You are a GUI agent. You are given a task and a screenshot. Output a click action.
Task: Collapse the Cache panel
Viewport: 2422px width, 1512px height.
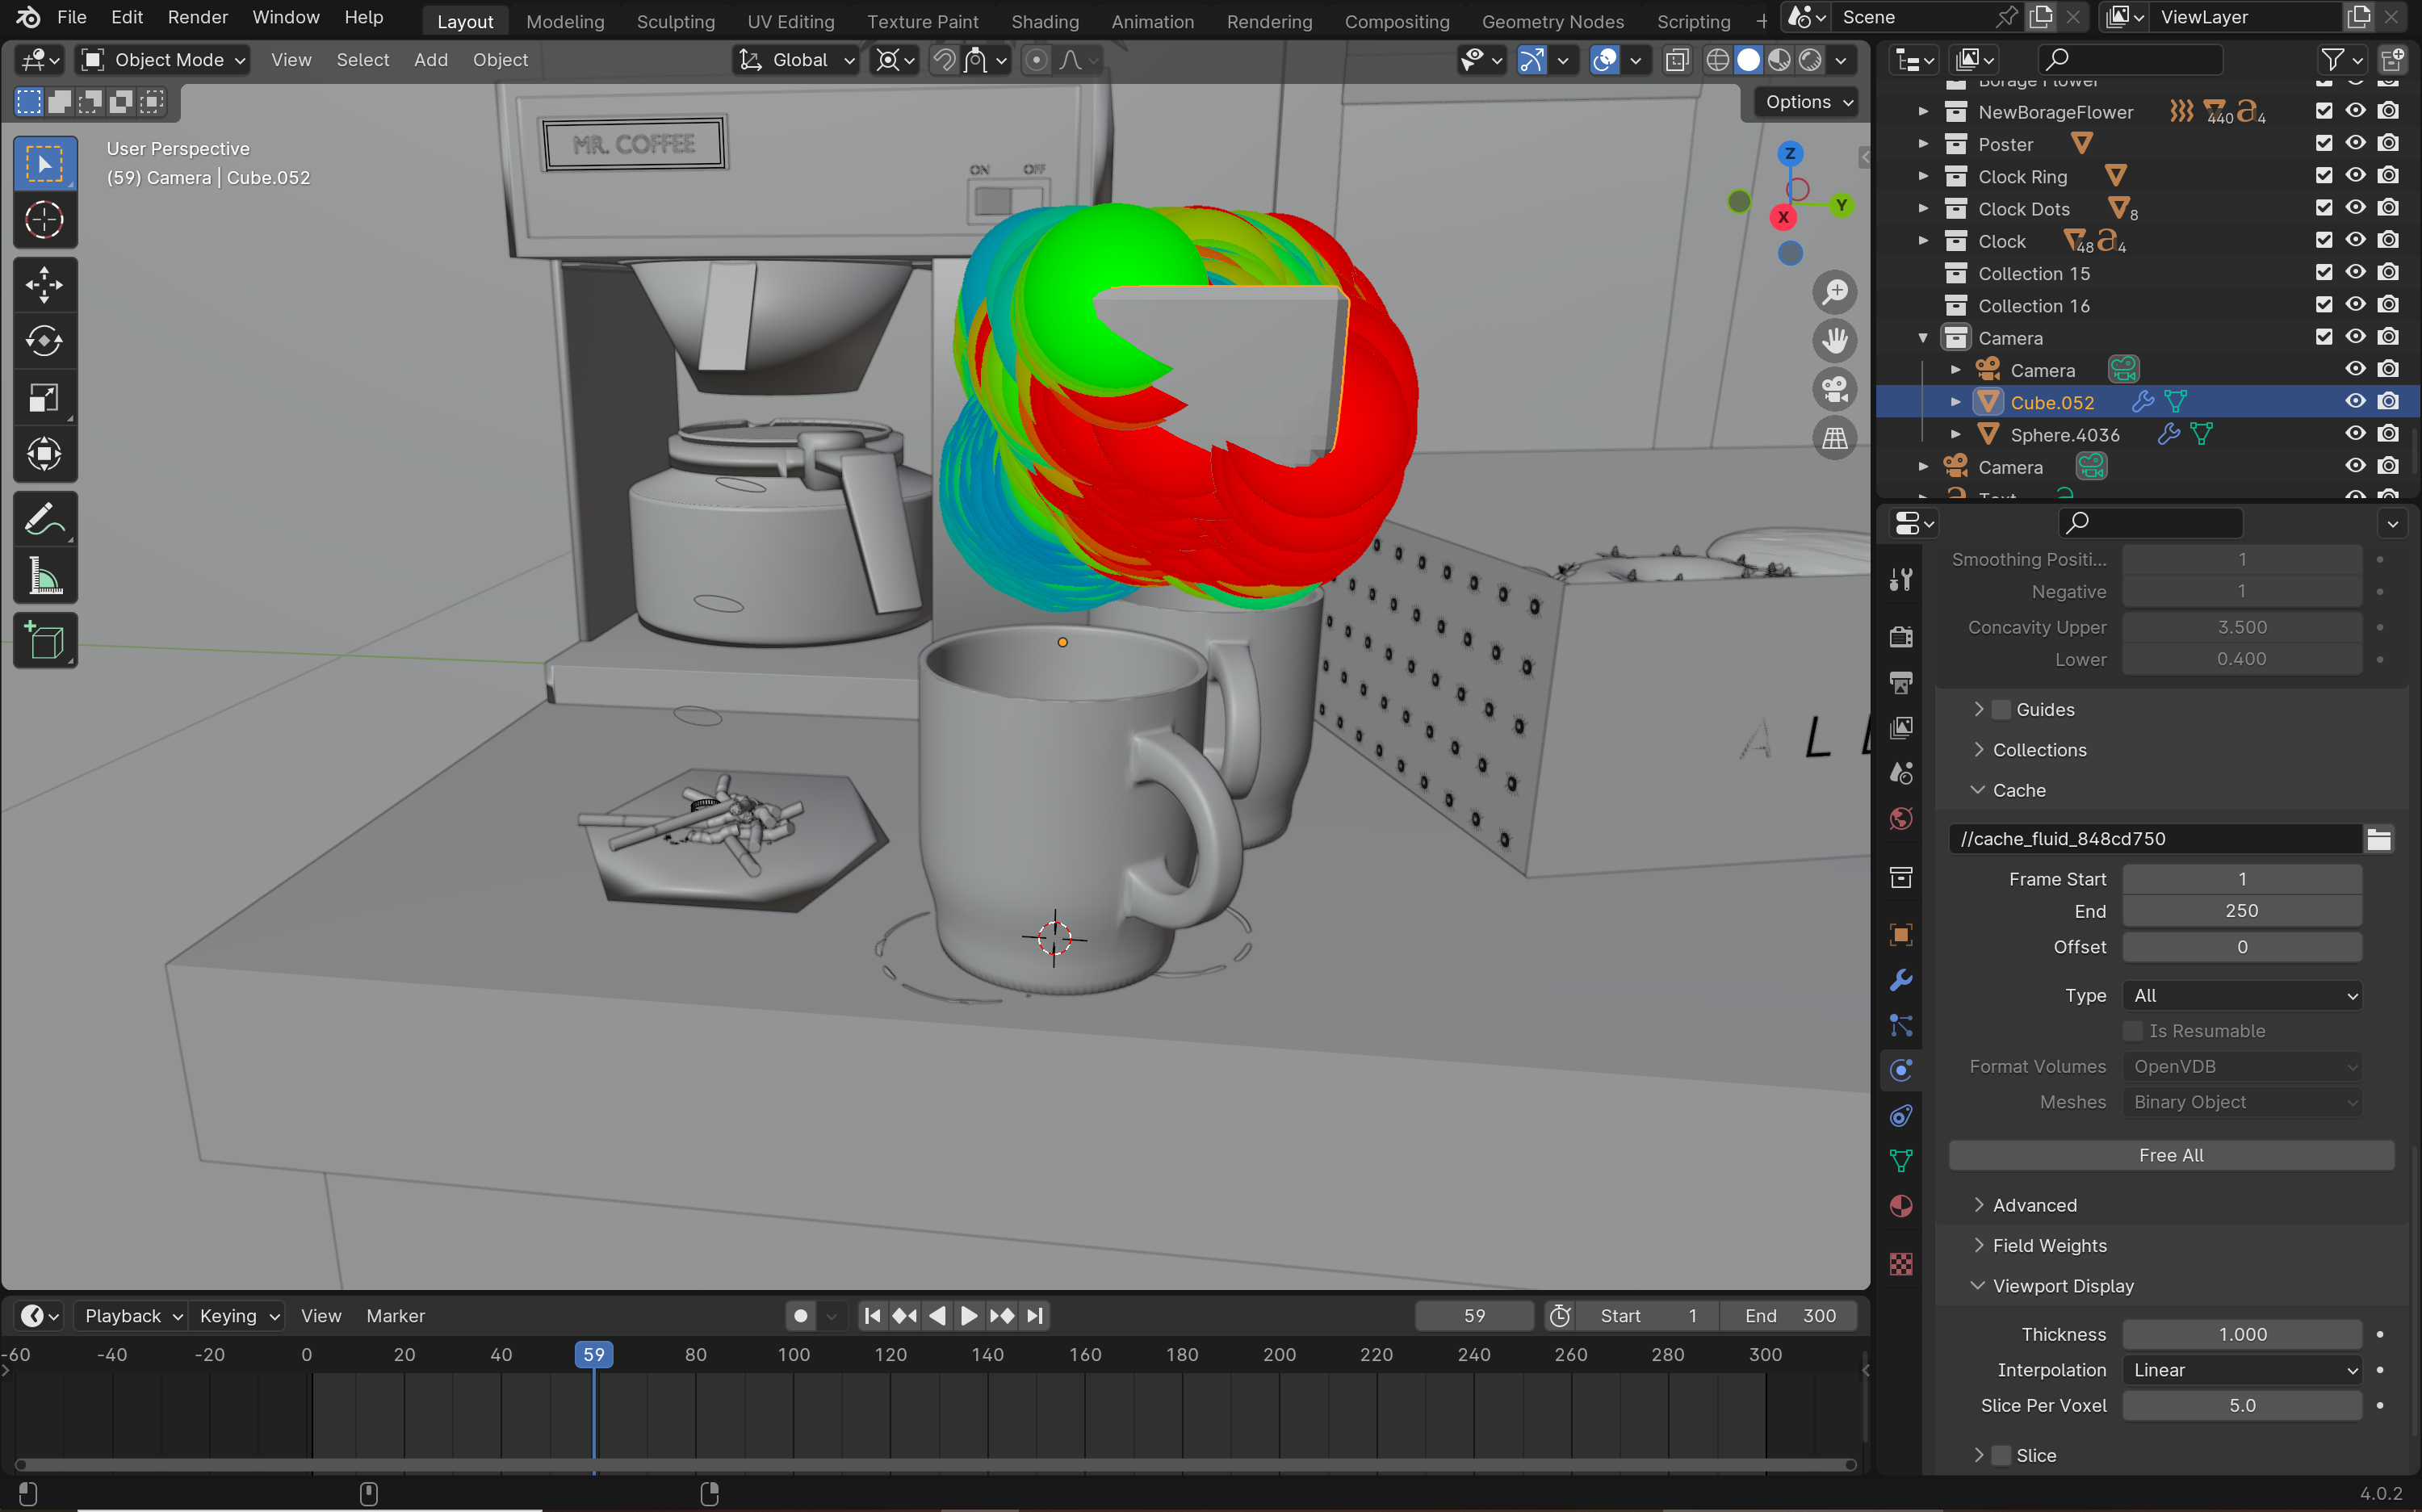tap(2018, 790)
